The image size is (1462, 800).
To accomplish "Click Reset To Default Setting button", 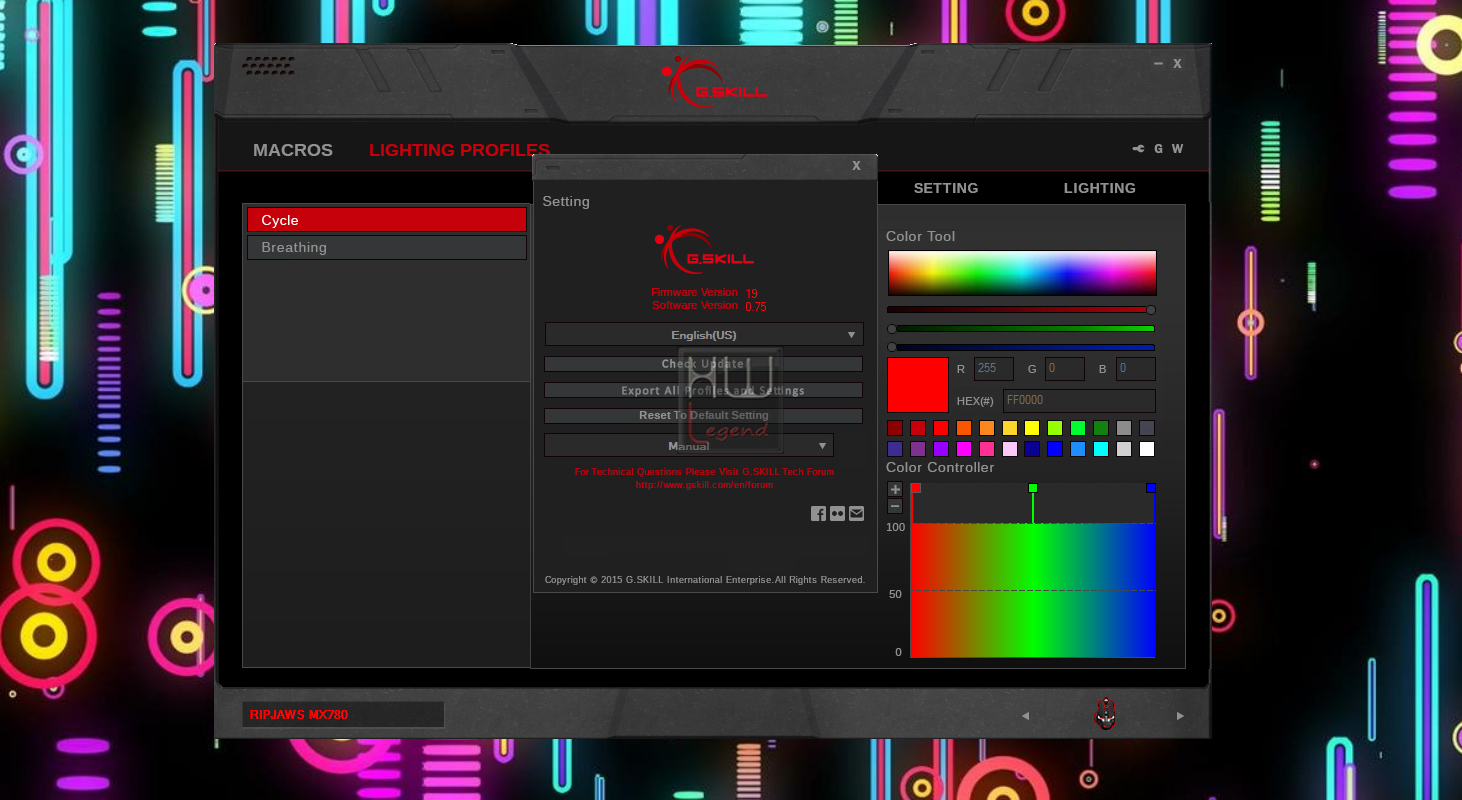I will click(x=704, y=416).
